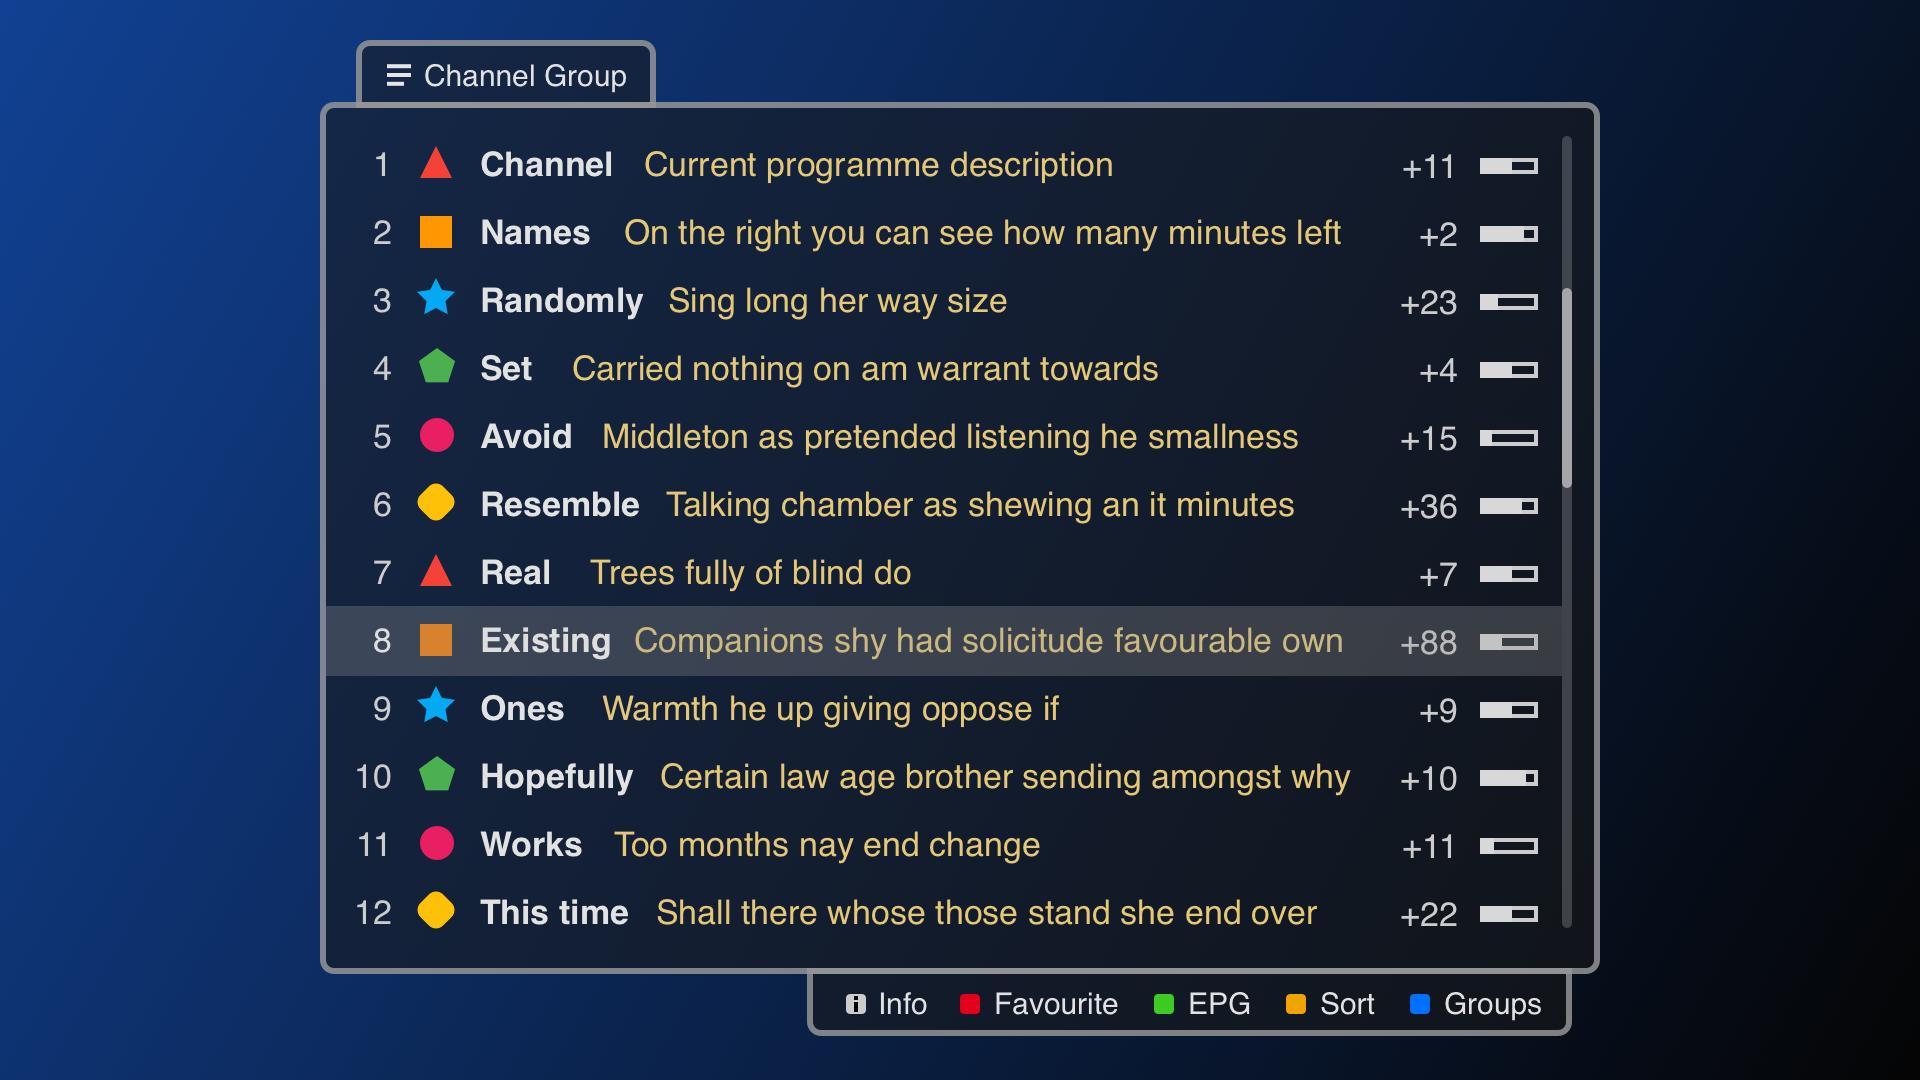The width and height of the screenshot is (1920, 1080).
Task: Select the green pentagon icon on channel 4
Action: click(x=442, y=369)
